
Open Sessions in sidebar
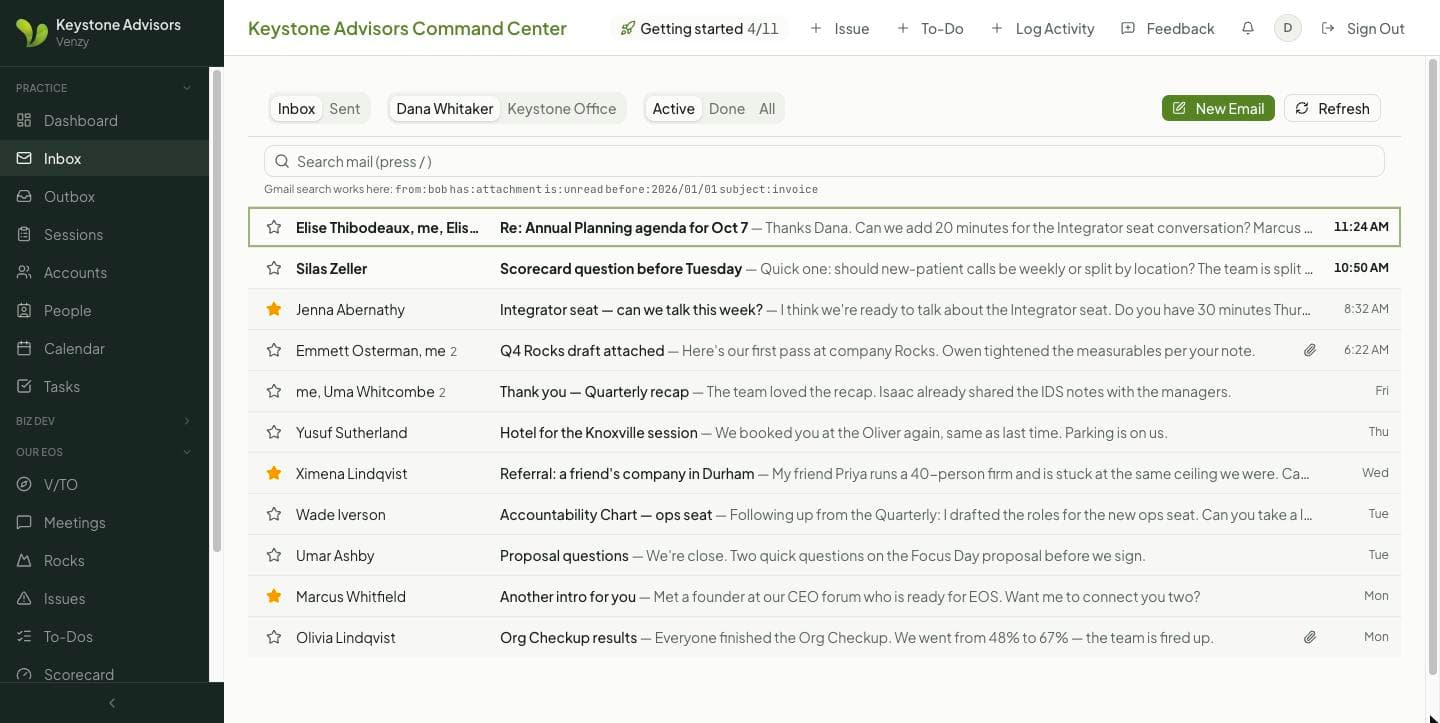coord(104,234)
